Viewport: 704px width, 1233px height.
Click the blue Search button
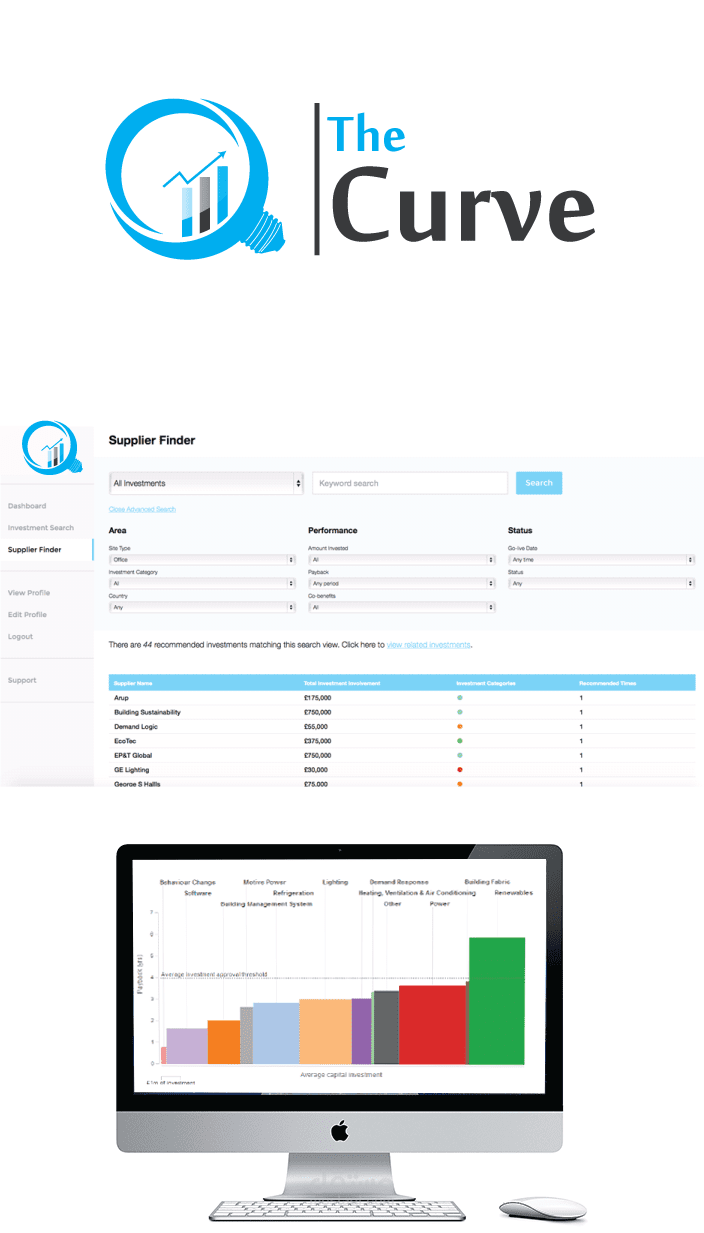(539, 483)
